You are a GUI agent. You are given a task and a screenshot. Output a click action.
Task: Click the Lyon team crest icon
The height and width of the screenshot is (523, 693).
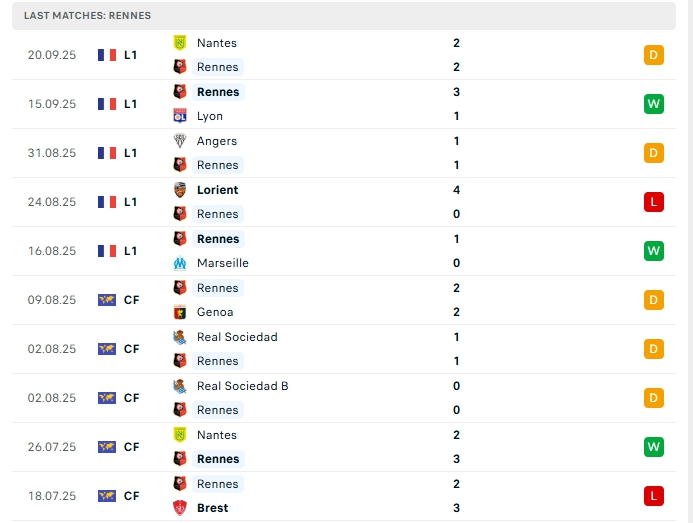point(180,116)
